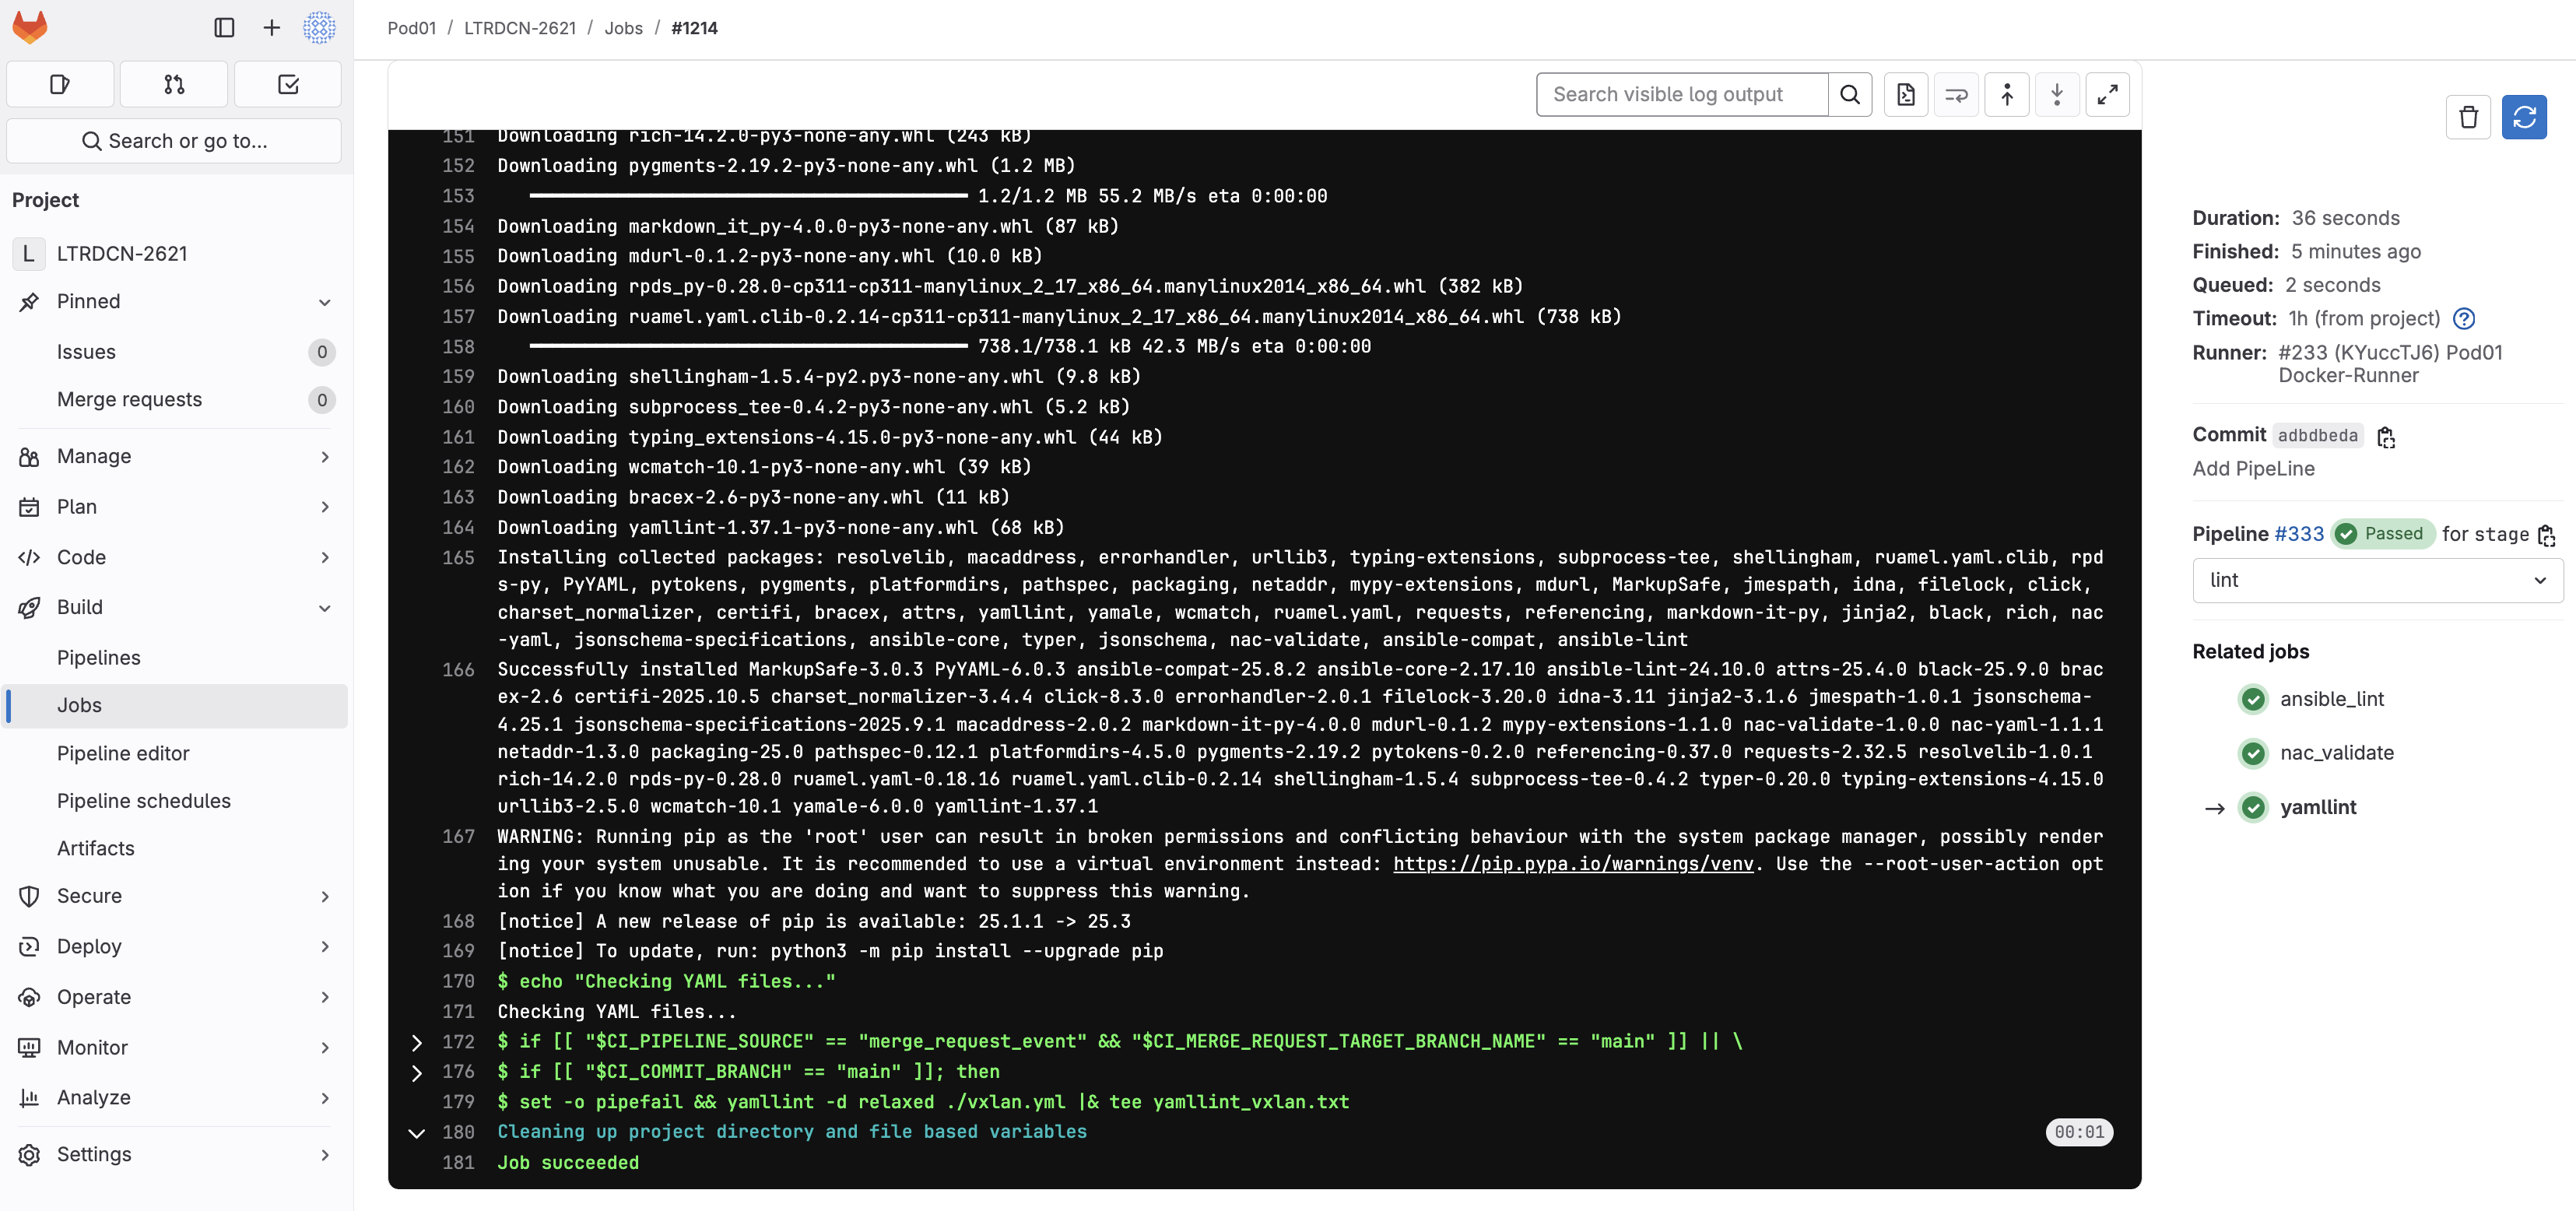The height and width of the screenshot is (1211, 2576).
Task: Open the ansible_lint related job
Action: point(2331,699)
